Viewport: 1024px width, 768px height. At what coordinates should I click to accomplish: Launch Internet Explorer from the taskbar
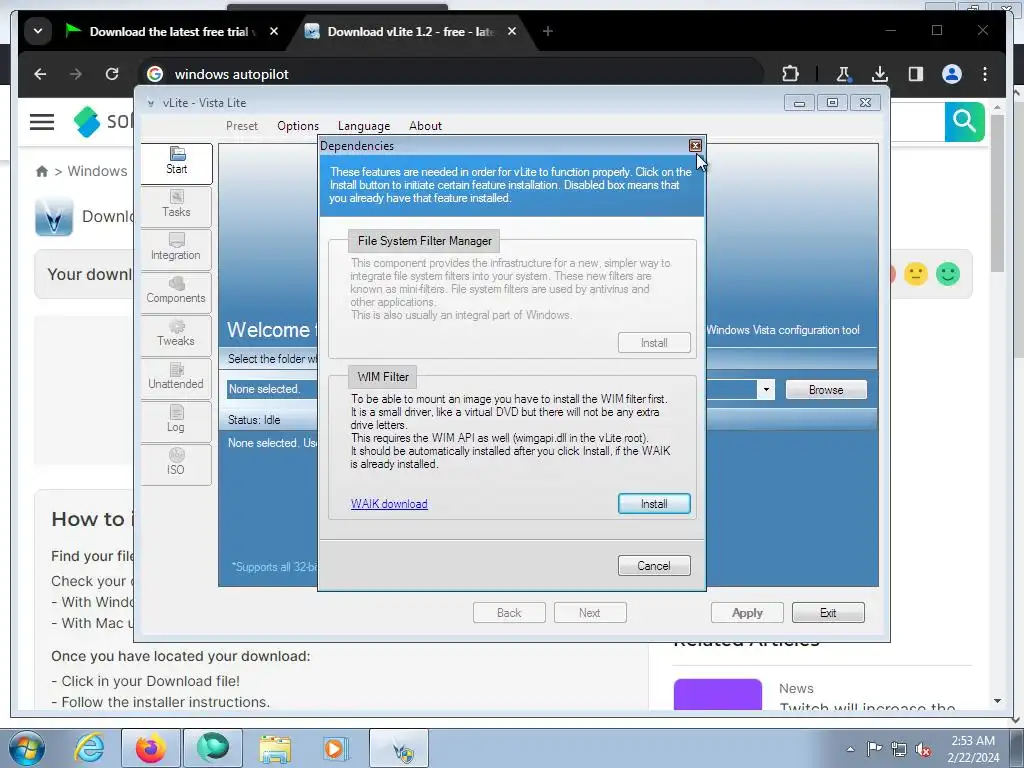click(89, 748)
